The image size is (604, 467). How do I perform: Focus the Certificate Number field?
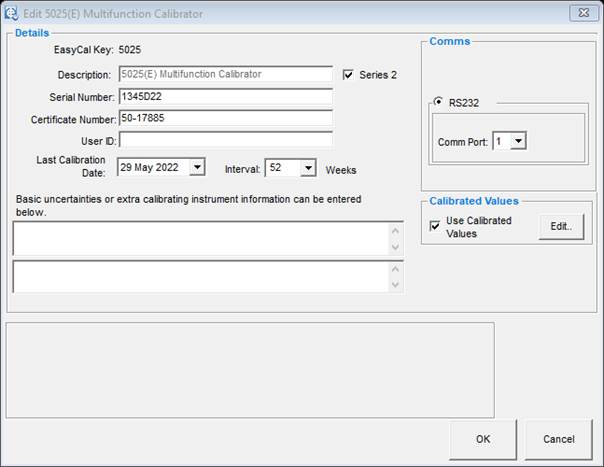tap(225, 119)
